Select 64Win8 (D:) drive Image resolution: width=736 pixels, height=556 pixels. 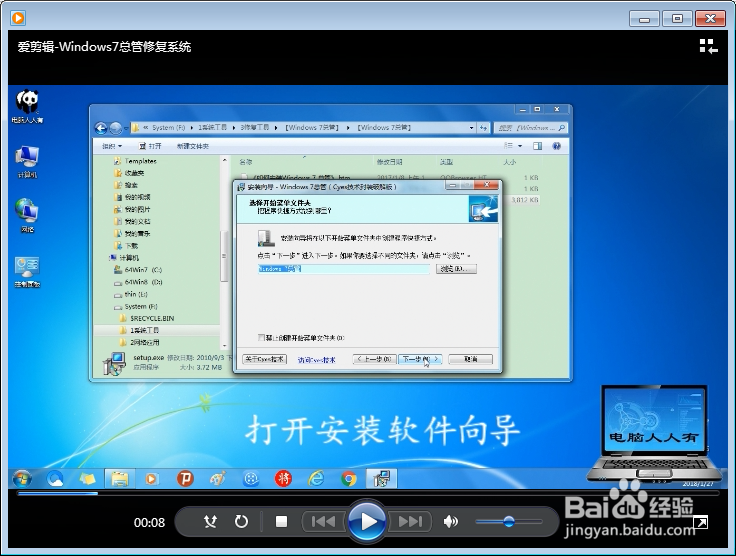pos(138,282)
